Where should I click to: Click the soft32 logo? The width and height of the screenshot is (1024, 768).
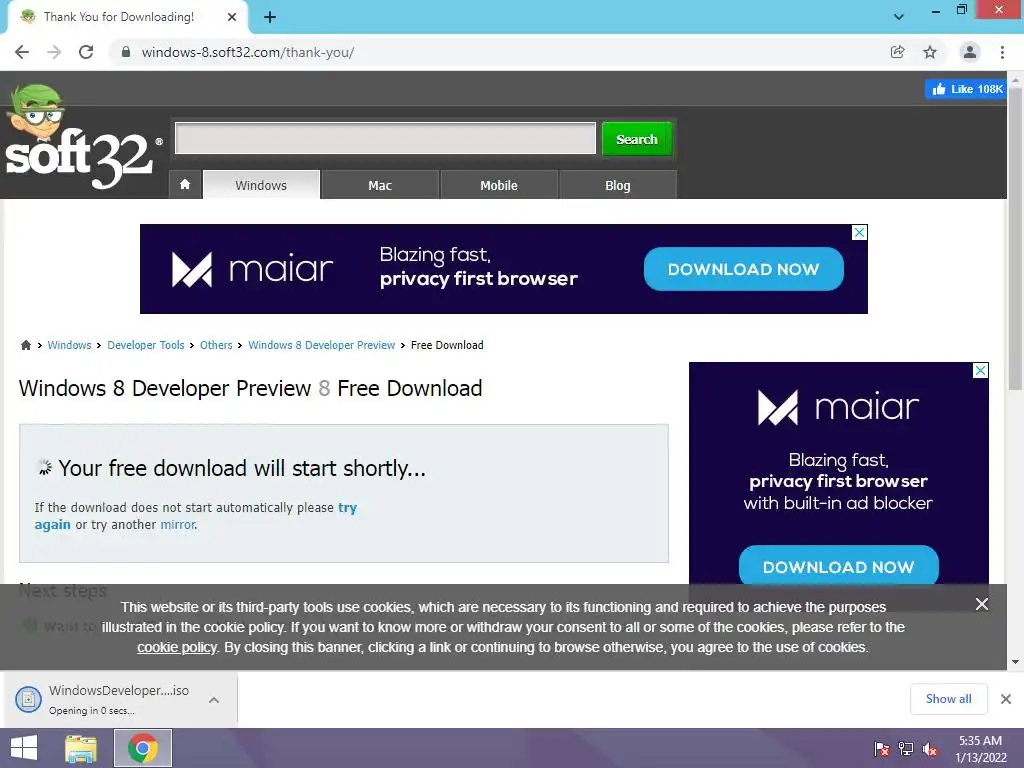82,138
